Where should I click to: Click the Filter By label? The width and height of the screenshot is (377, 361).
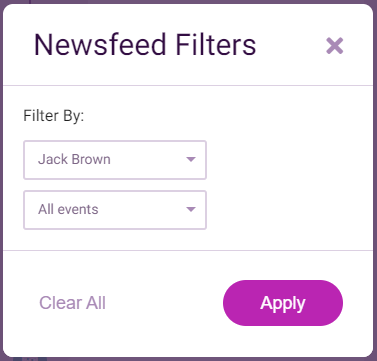click(53, 116)
